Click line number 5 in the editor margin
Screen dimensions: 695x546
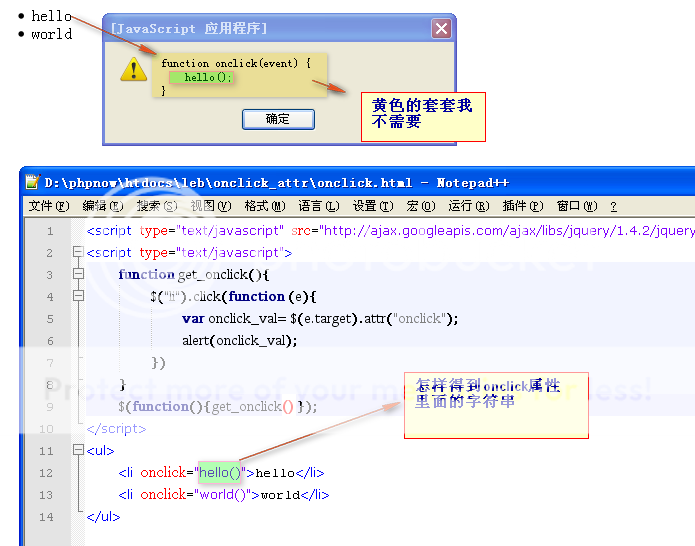pos(50,319)
